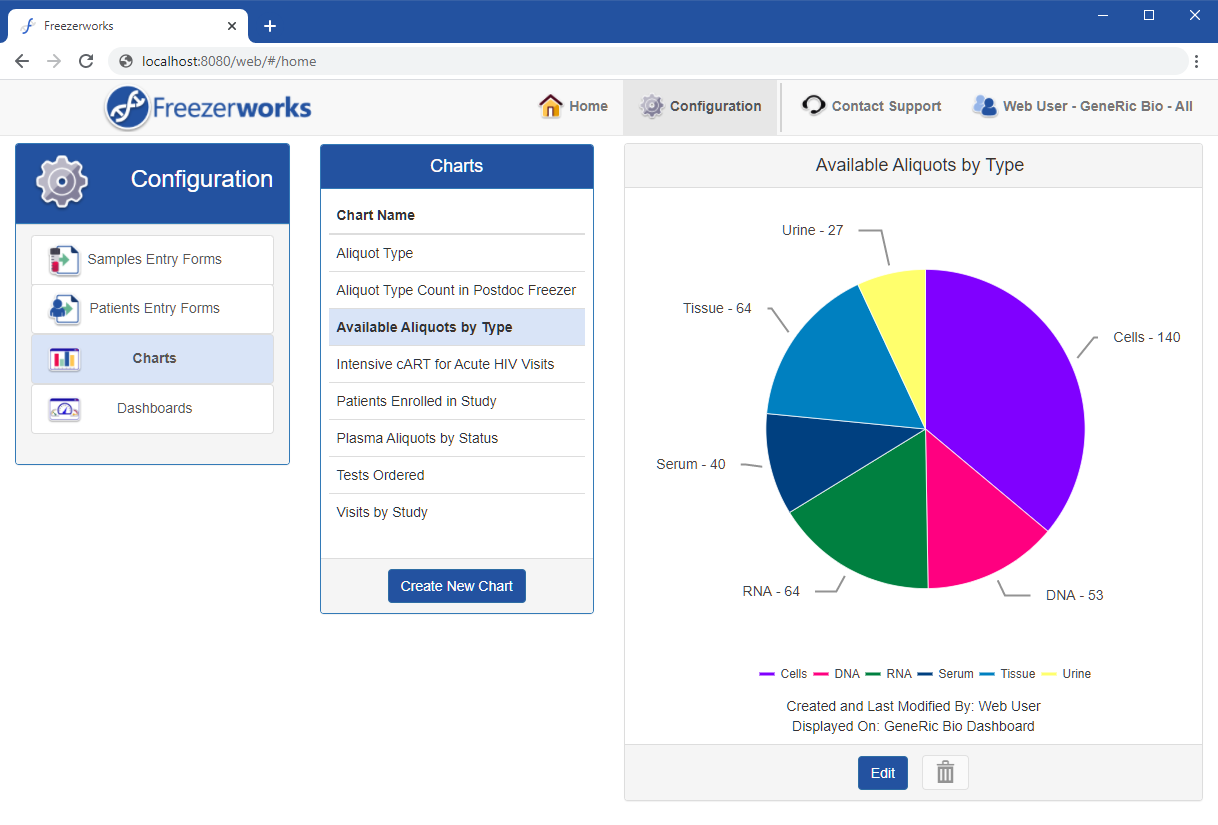The image size is (1218, 825).
Task: Delete the chart using the trash icon
Action: (944, 772)
